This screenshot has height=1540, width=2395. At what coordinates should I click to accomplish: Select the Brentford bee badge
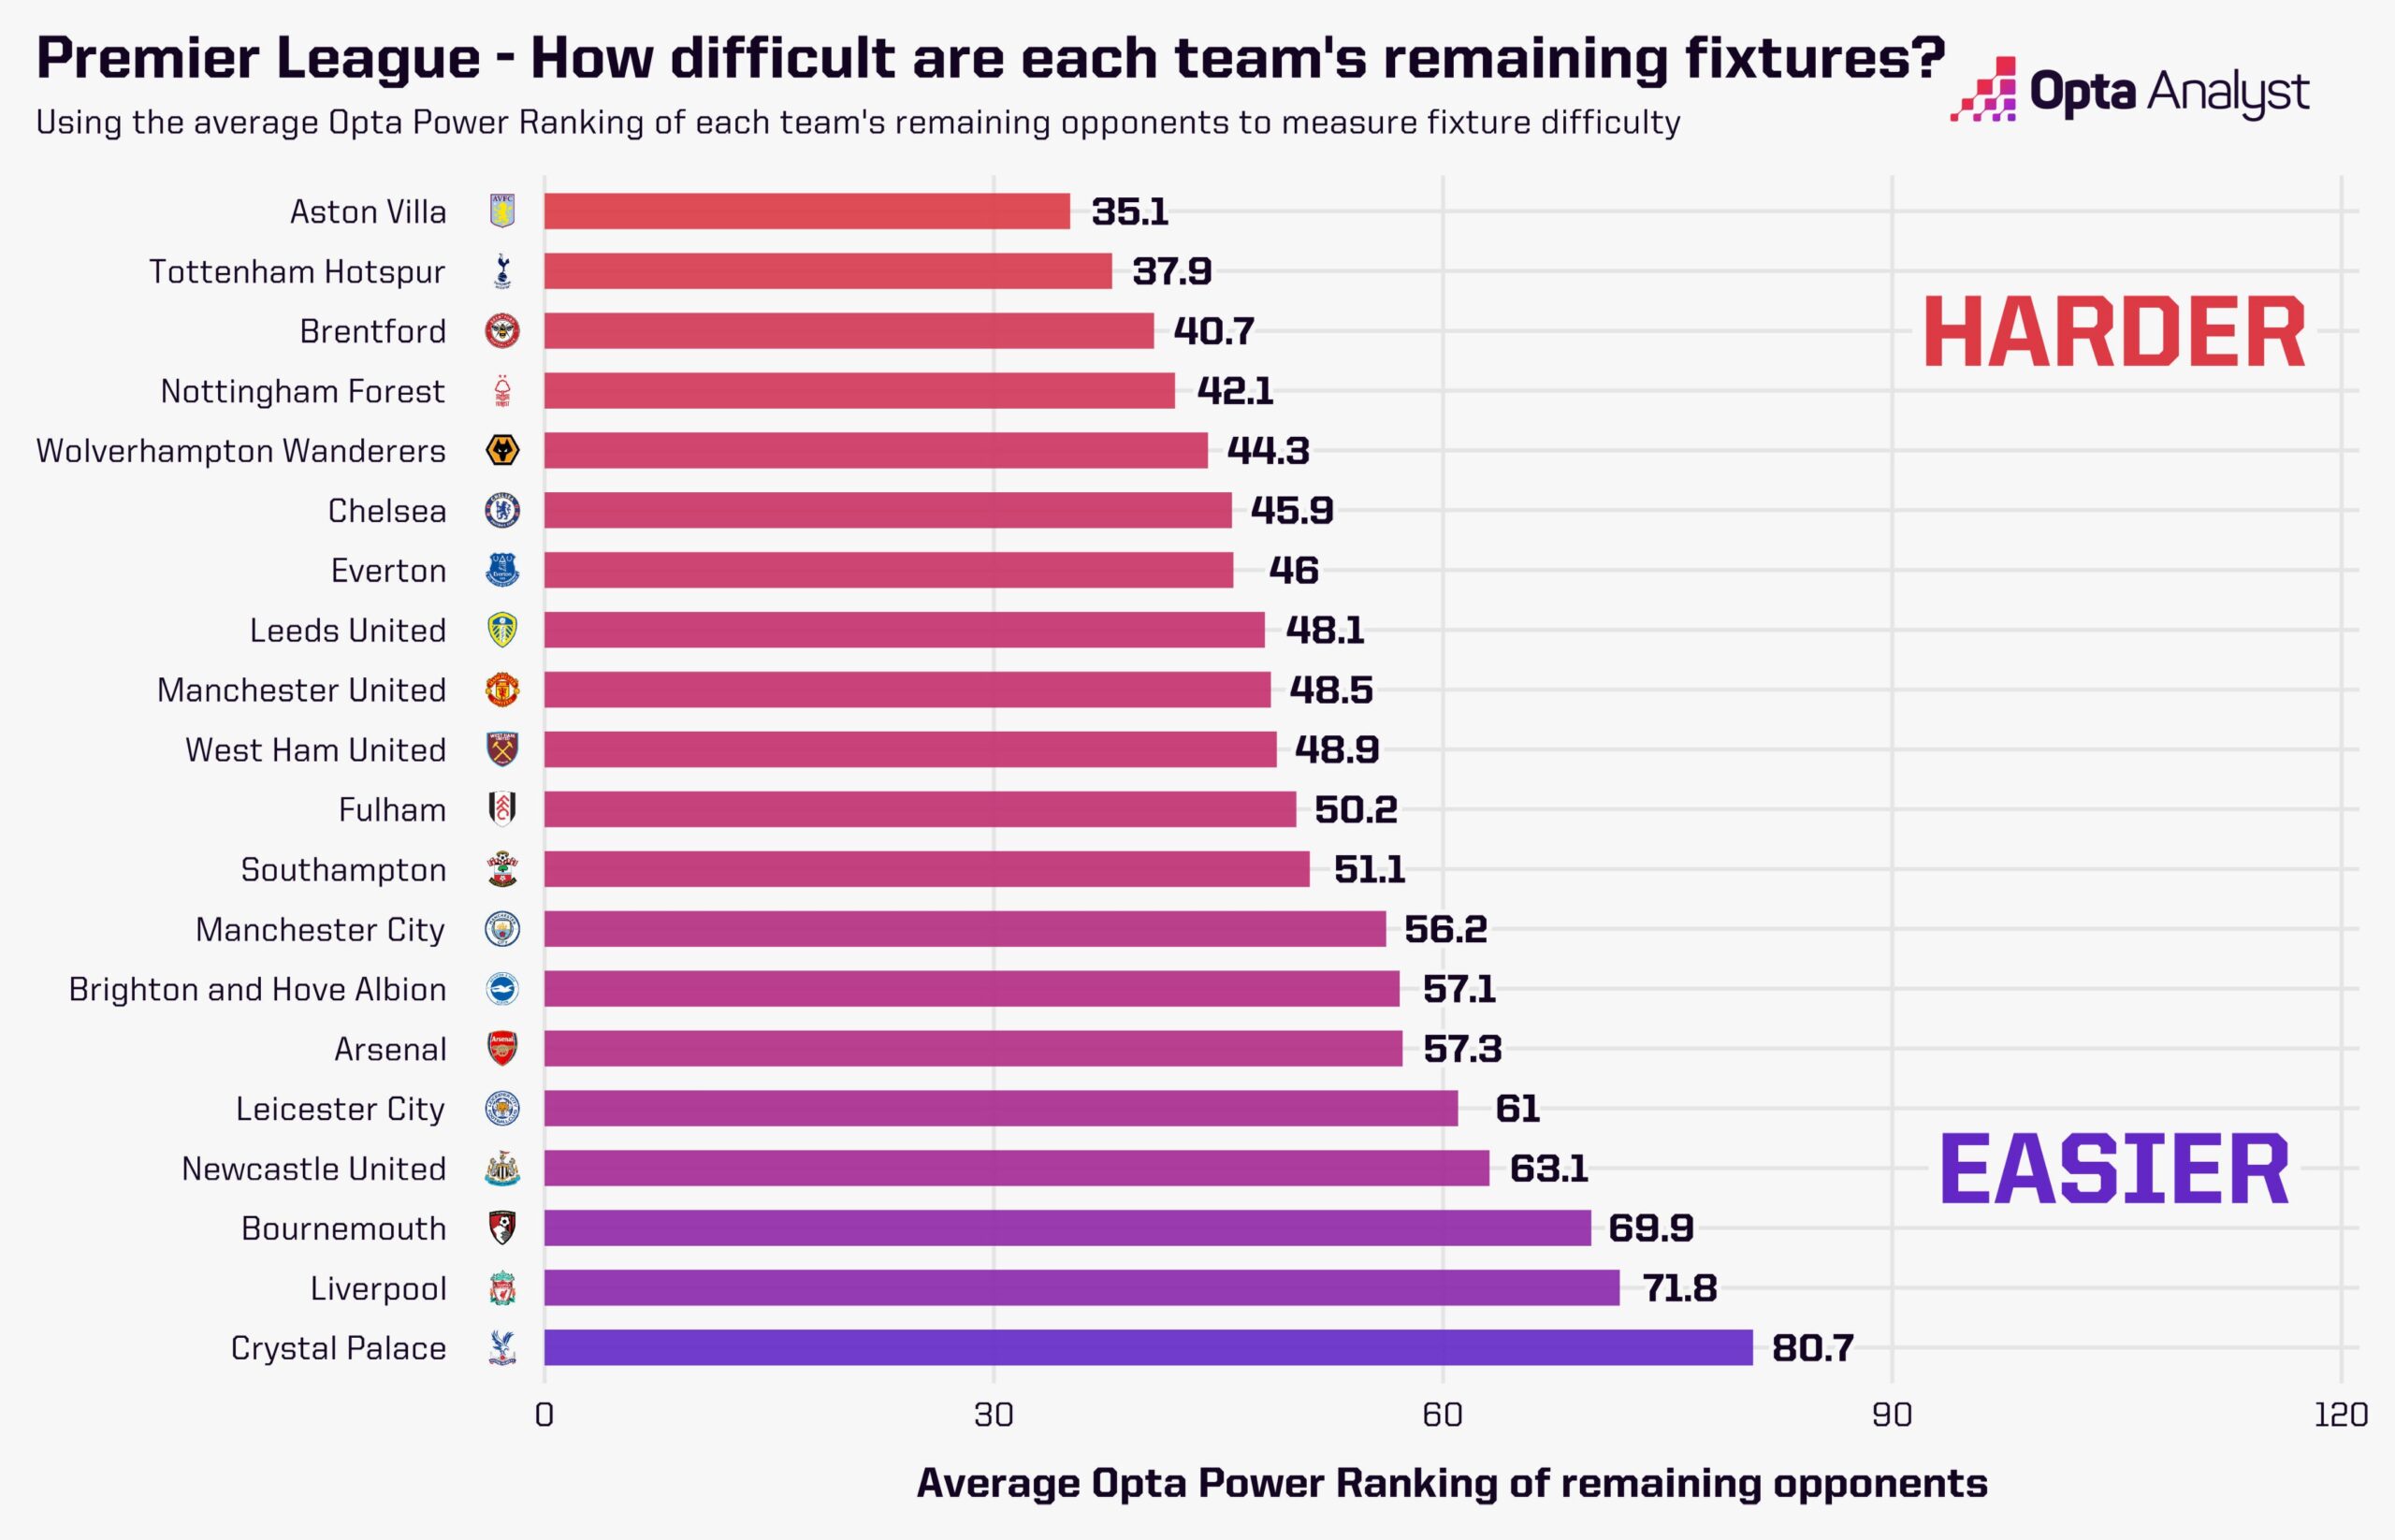pos(502,331)
